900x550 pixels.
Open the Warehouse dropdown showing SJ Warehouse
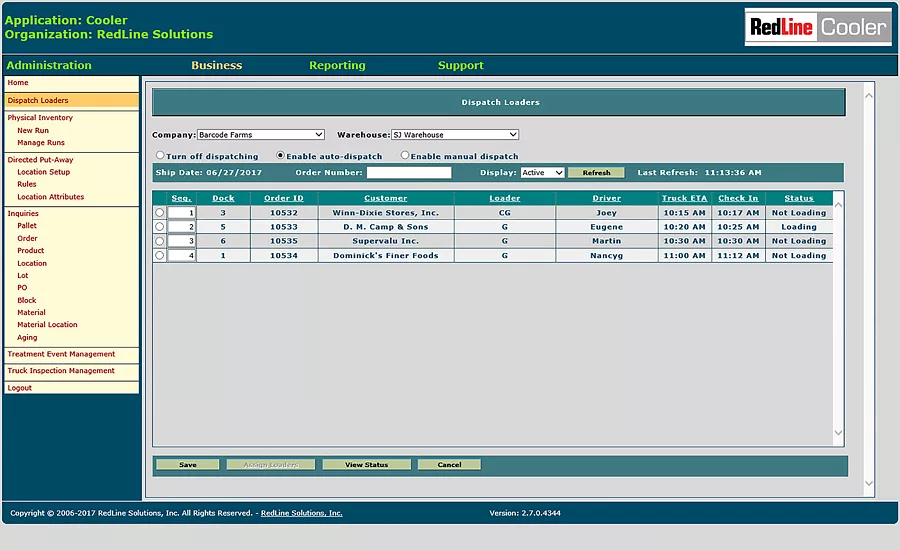point(455,134)
